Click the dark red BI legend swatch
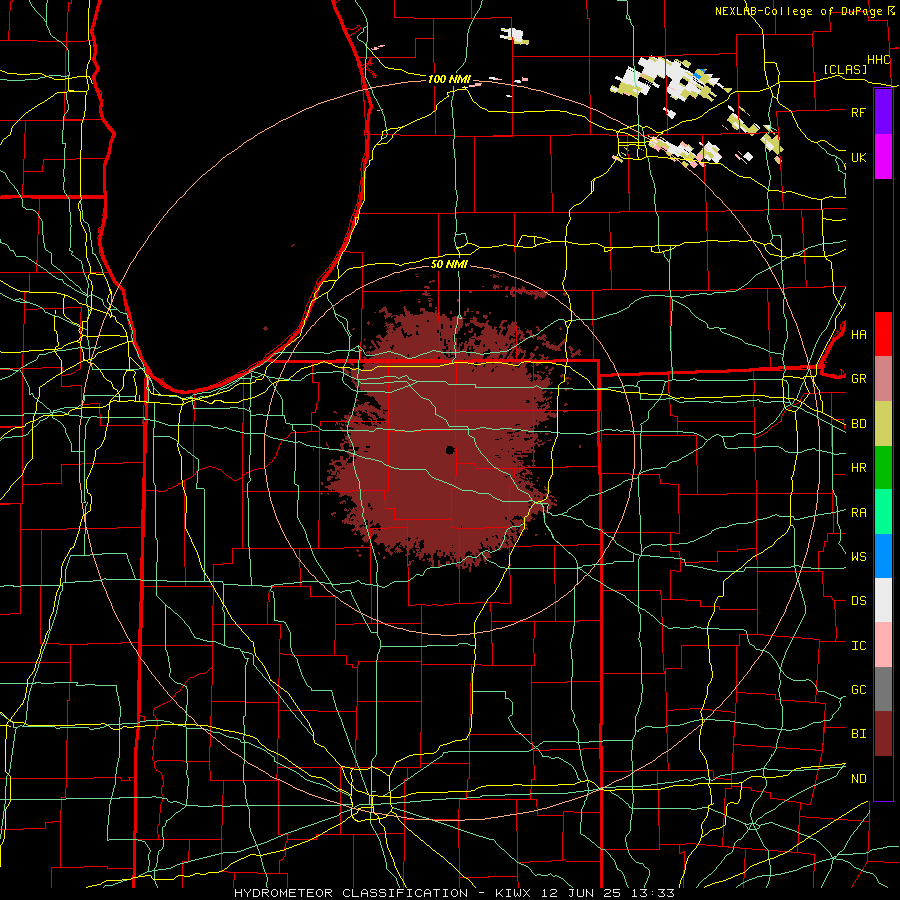 pos(883,734)
